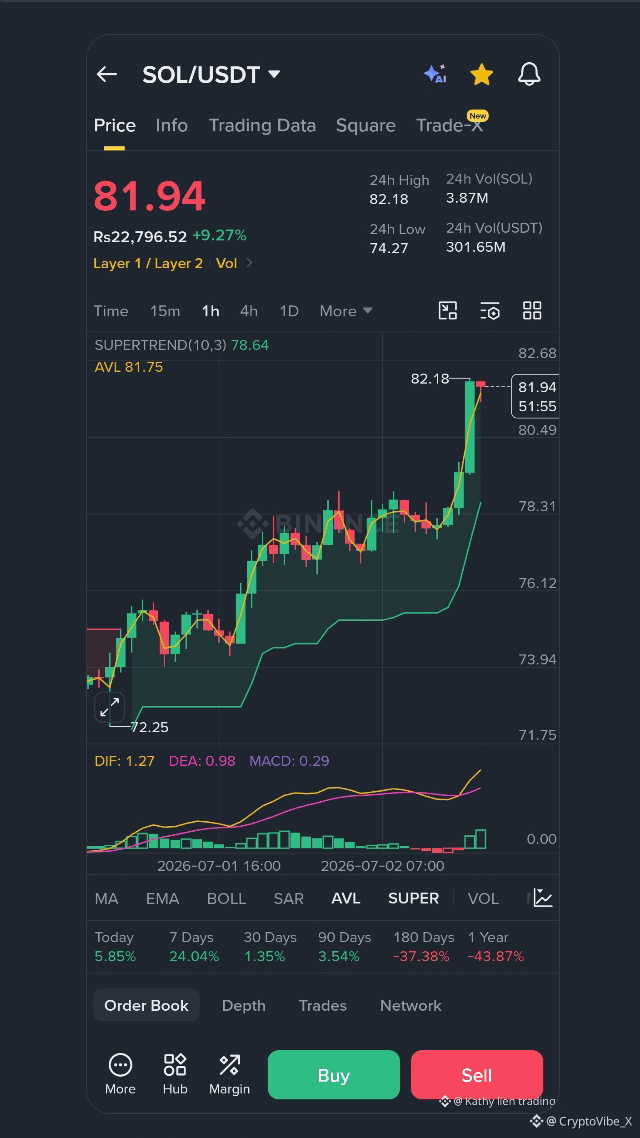The image size is (640, 1138).
Task: Open the Trading Data tab
Action: pyautogui.click(x=262, y=126)
